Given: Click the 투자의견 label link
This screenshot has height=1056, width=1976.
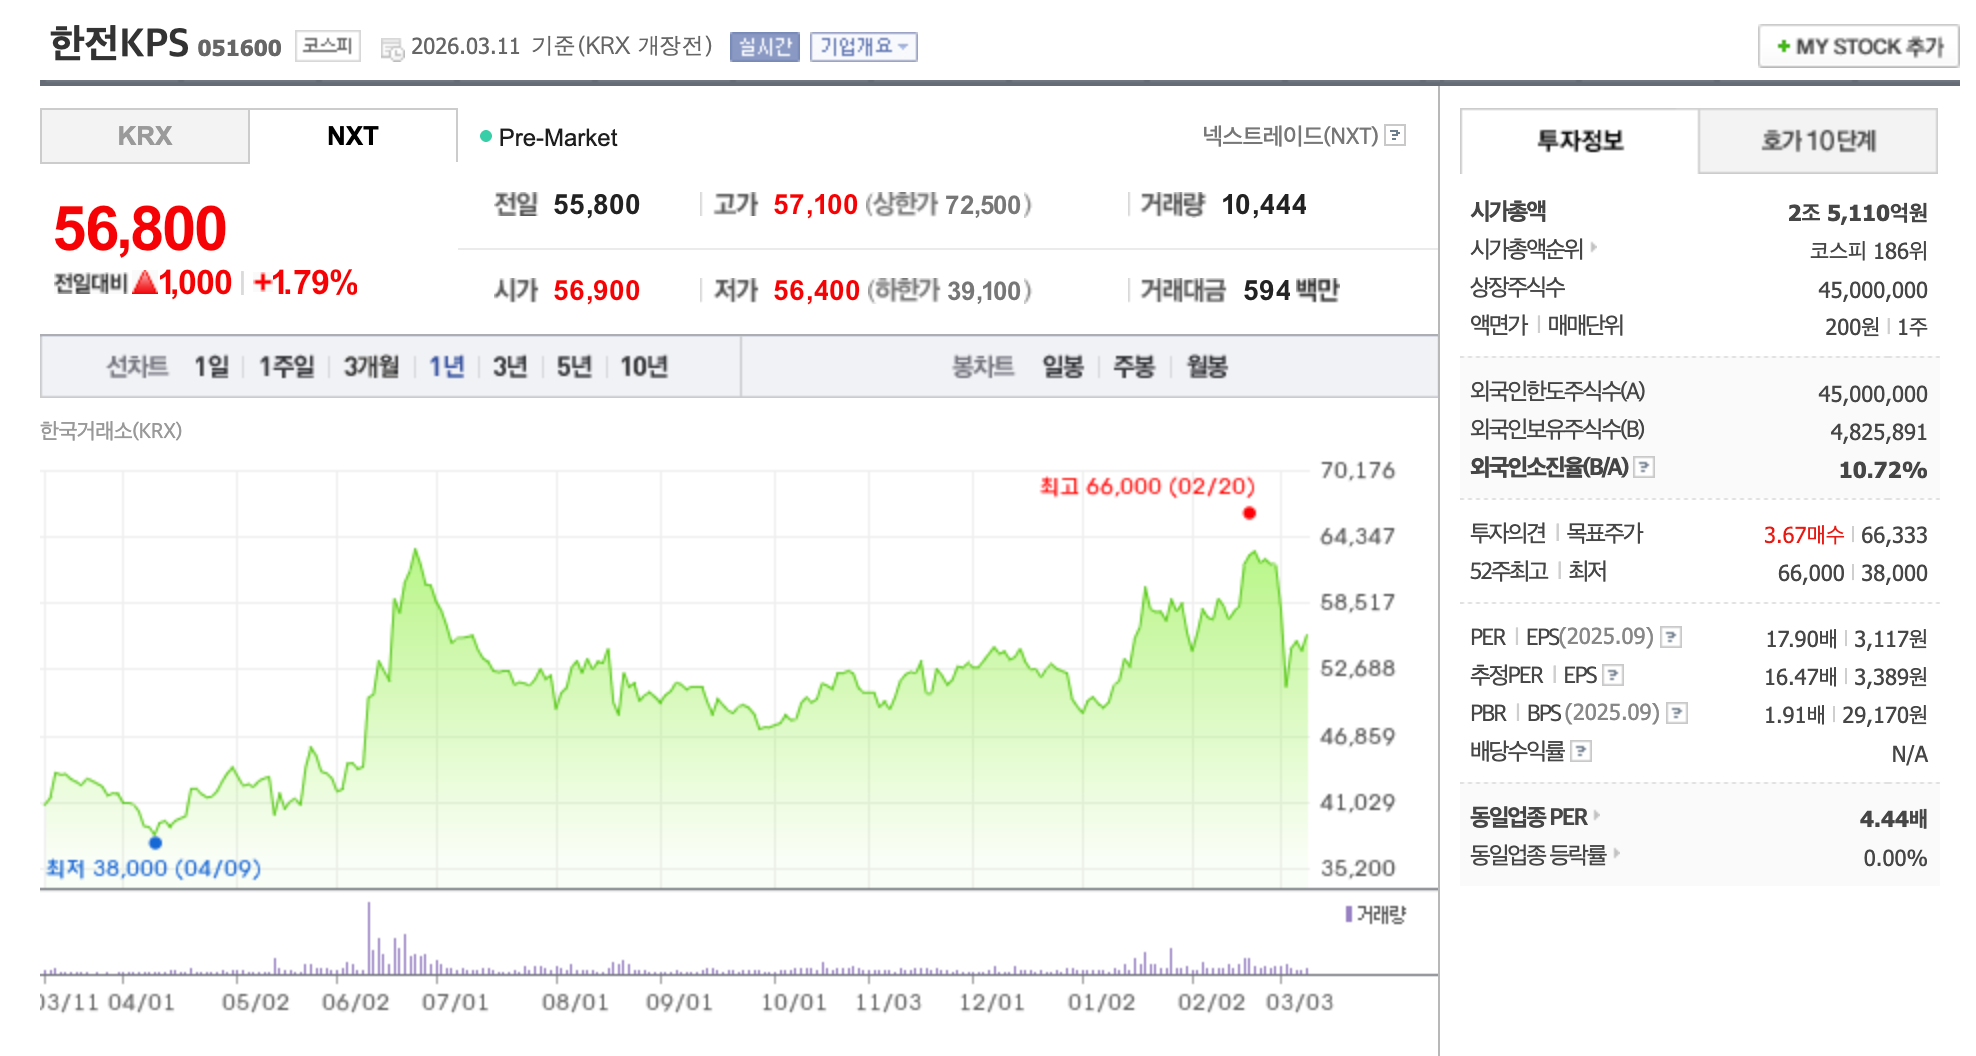Looking at the screenshot, I should 1507,533.
